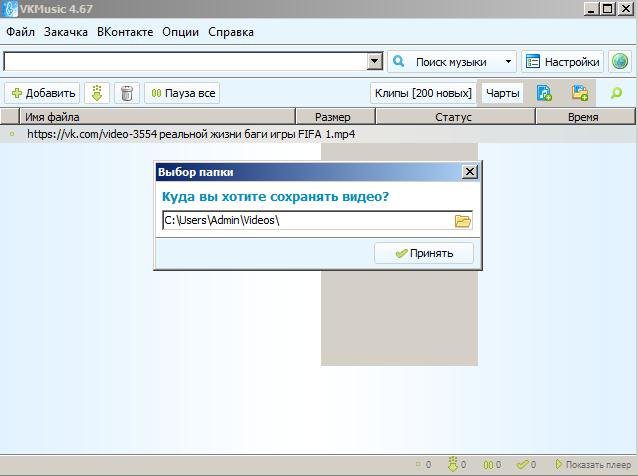
Task: Click Показать плеер in status bar
Action: click(x=593, y=464)
